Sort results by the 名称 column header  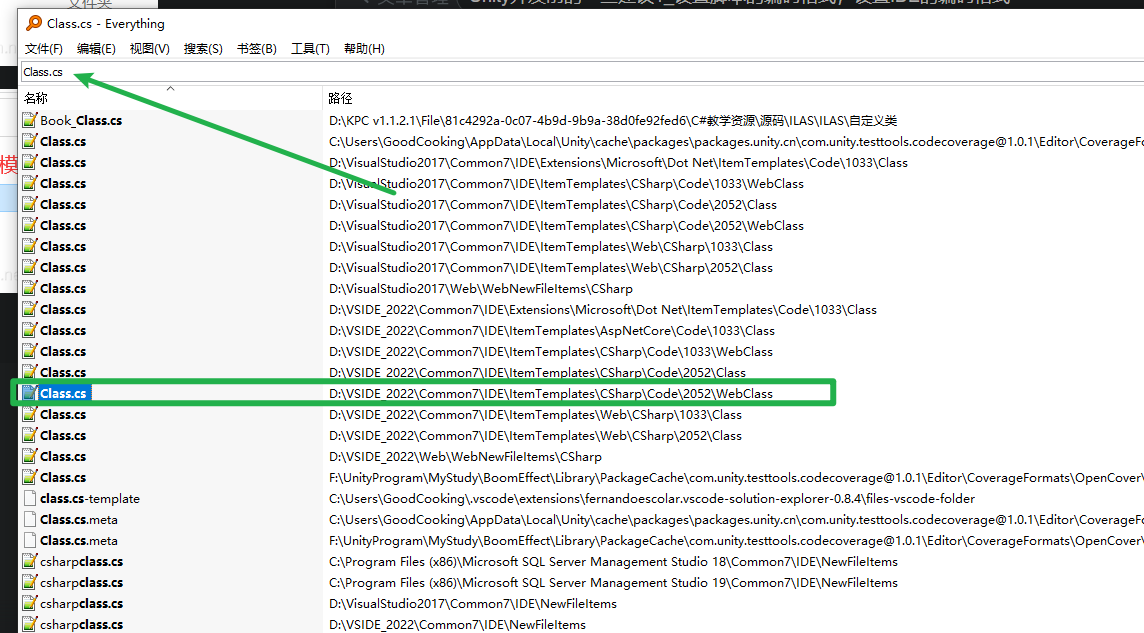(x=171, y=98)
